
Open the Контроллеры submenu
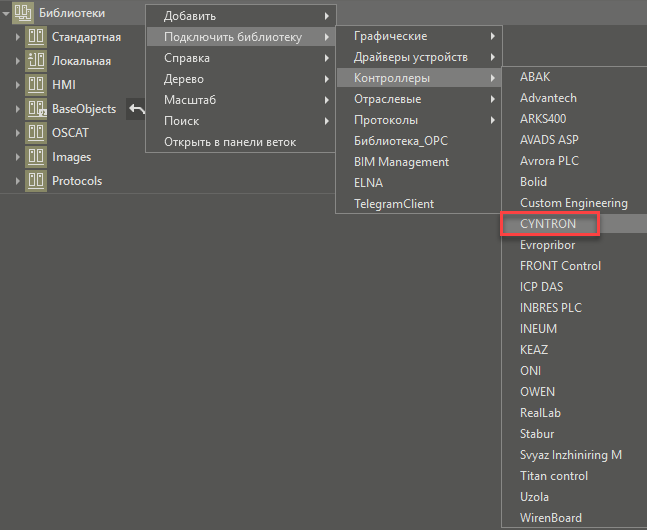419,78
